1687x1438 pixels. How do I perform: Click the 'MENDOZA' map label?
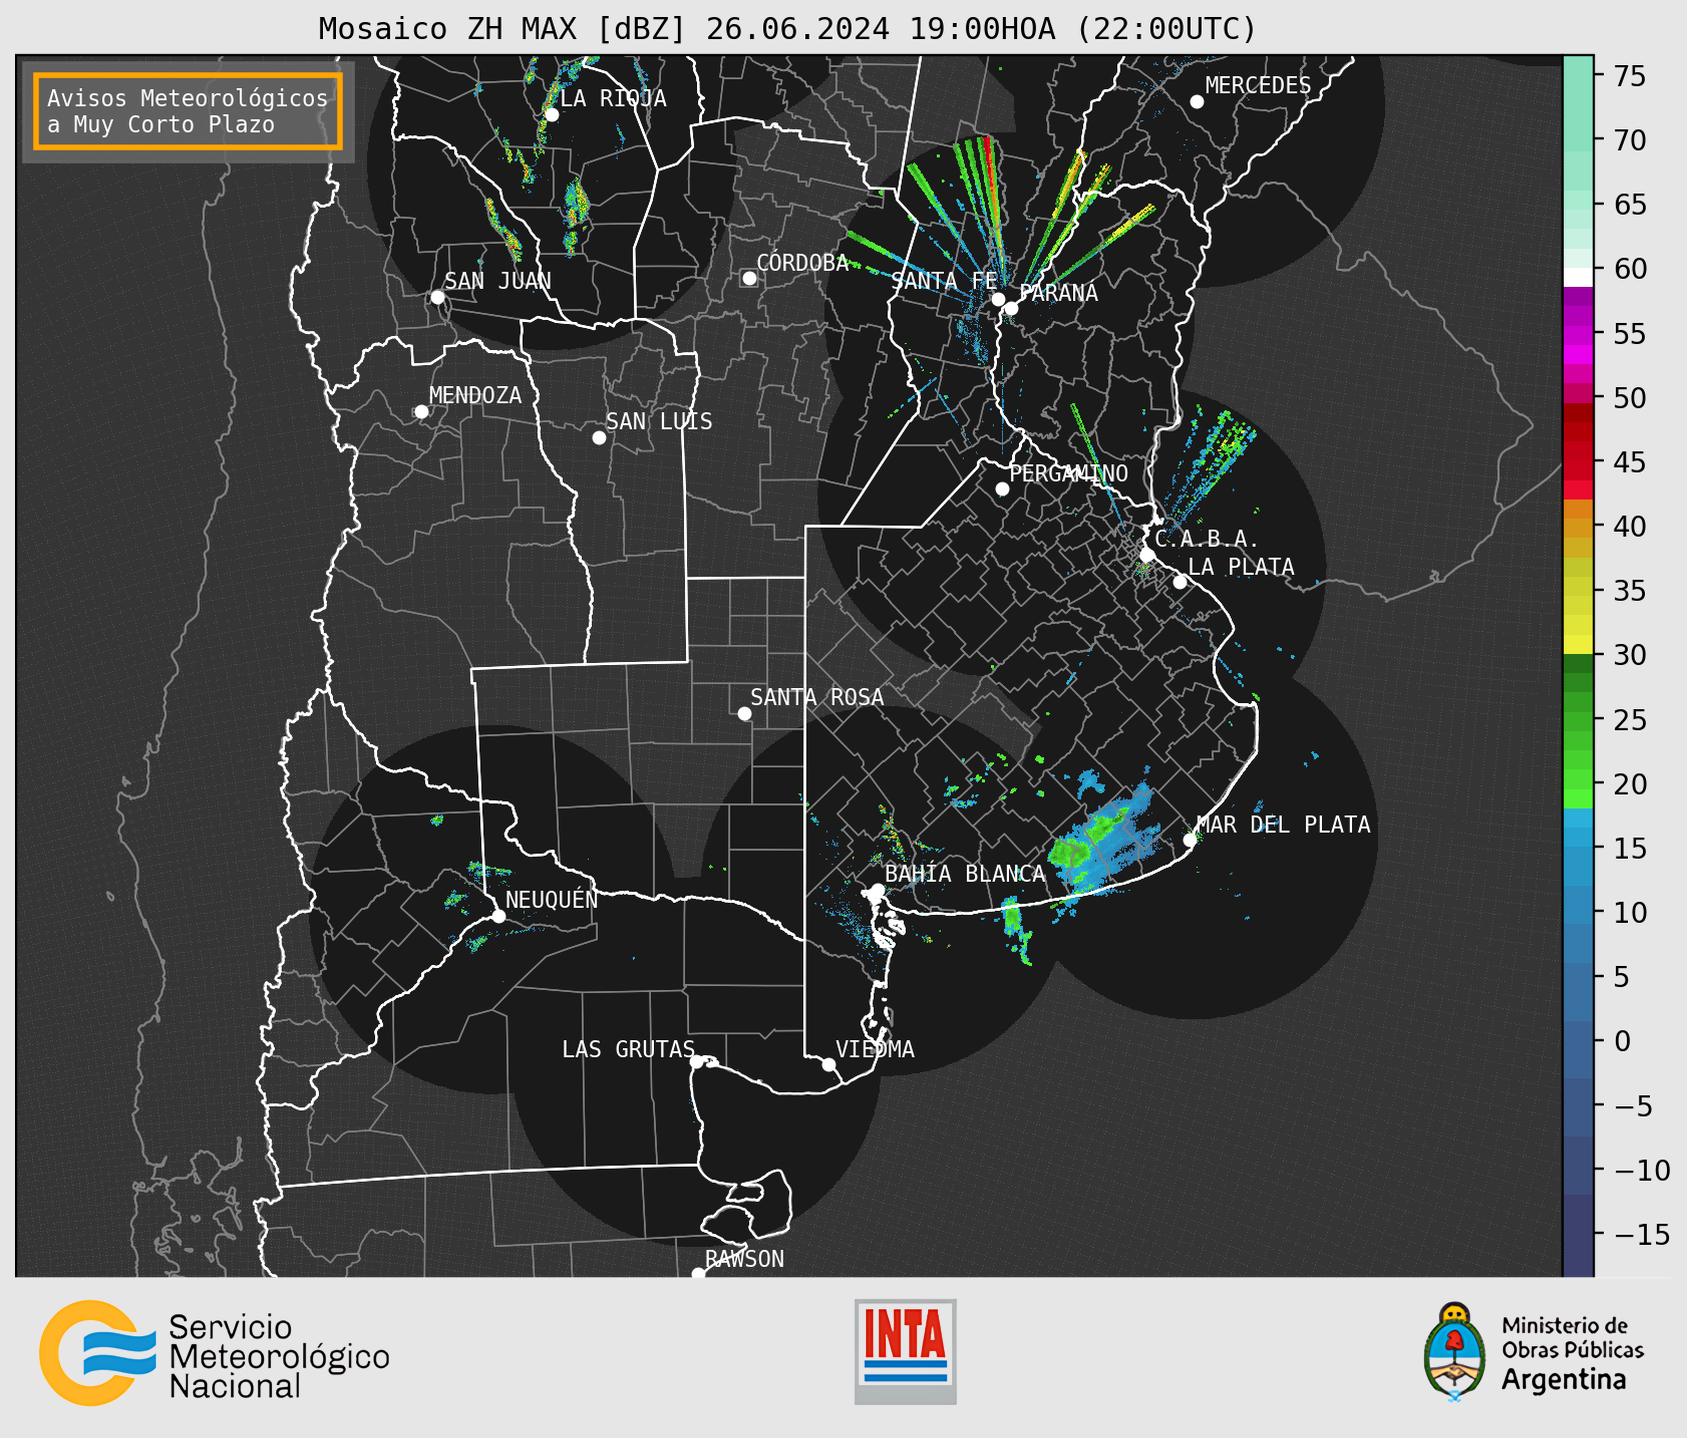coord(475,395)
